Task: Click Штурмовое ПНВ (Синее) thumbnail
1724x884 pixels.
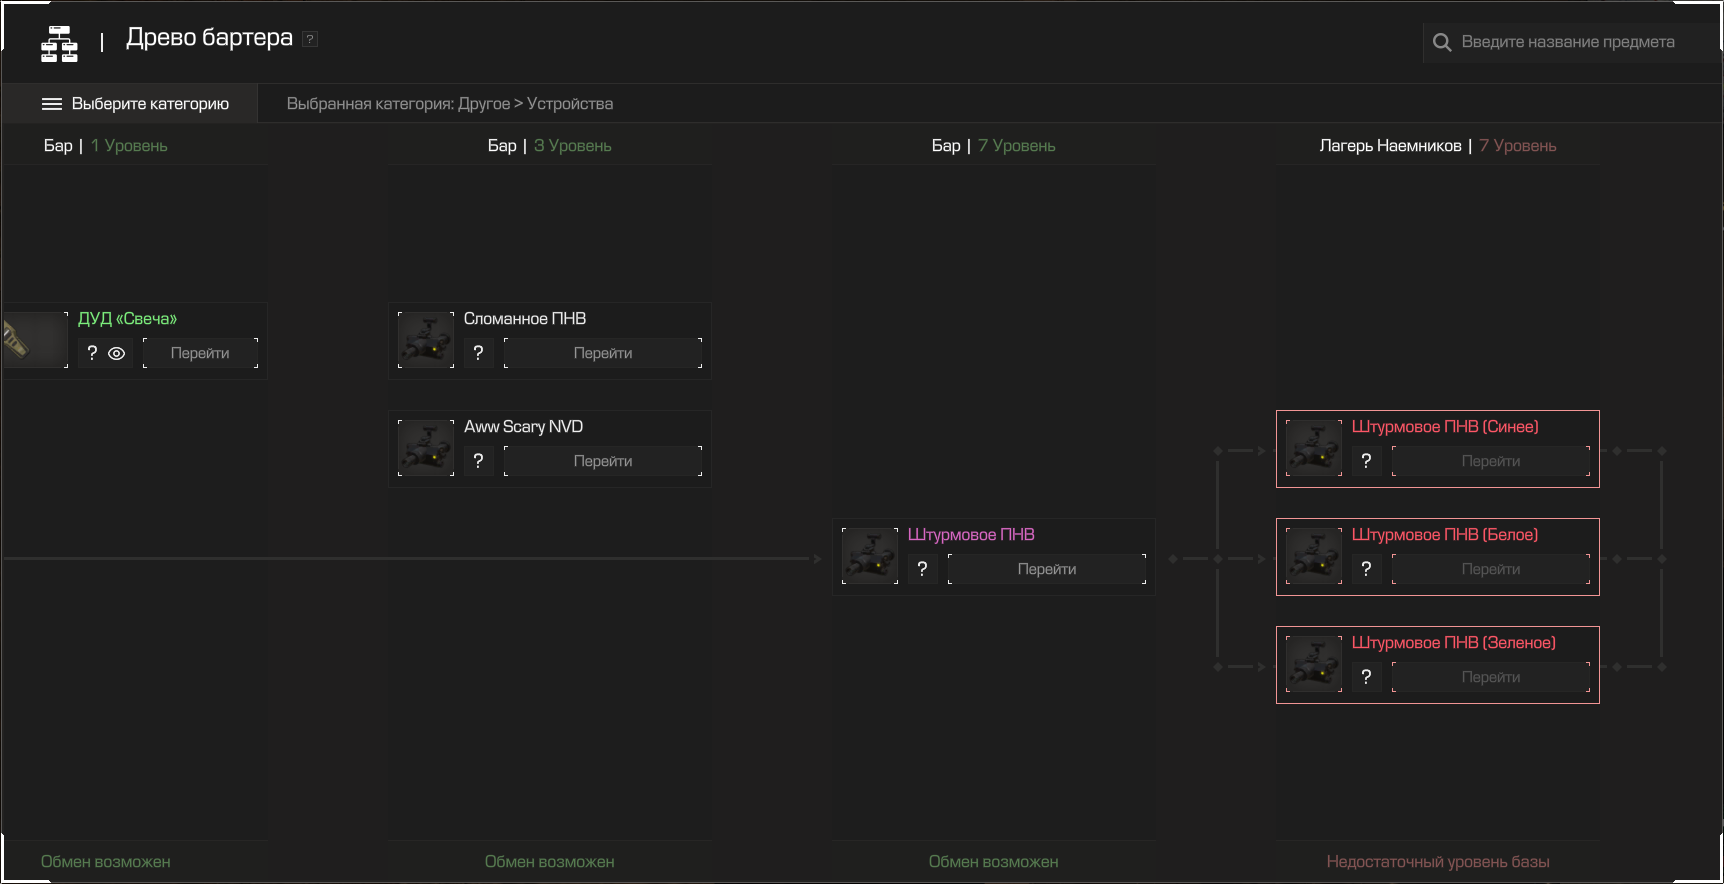Action: 1314,448
